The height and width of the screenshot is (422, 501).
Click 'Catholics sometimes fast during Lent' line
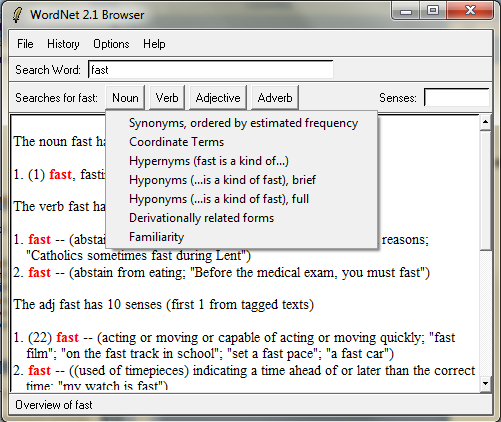[x=138, y=256]
